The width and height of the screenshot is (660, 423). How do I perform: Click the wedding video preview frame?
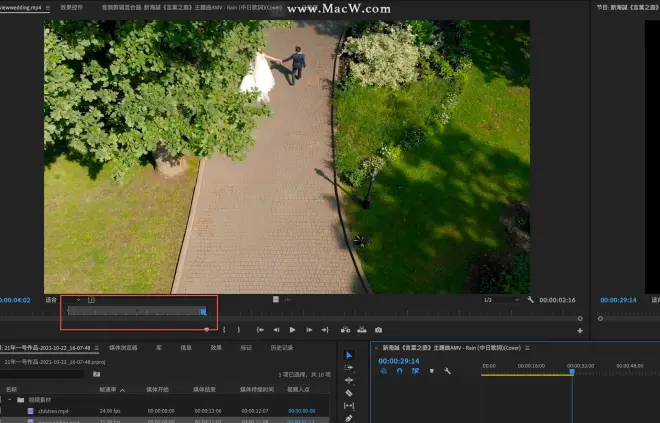pos(287,157)
